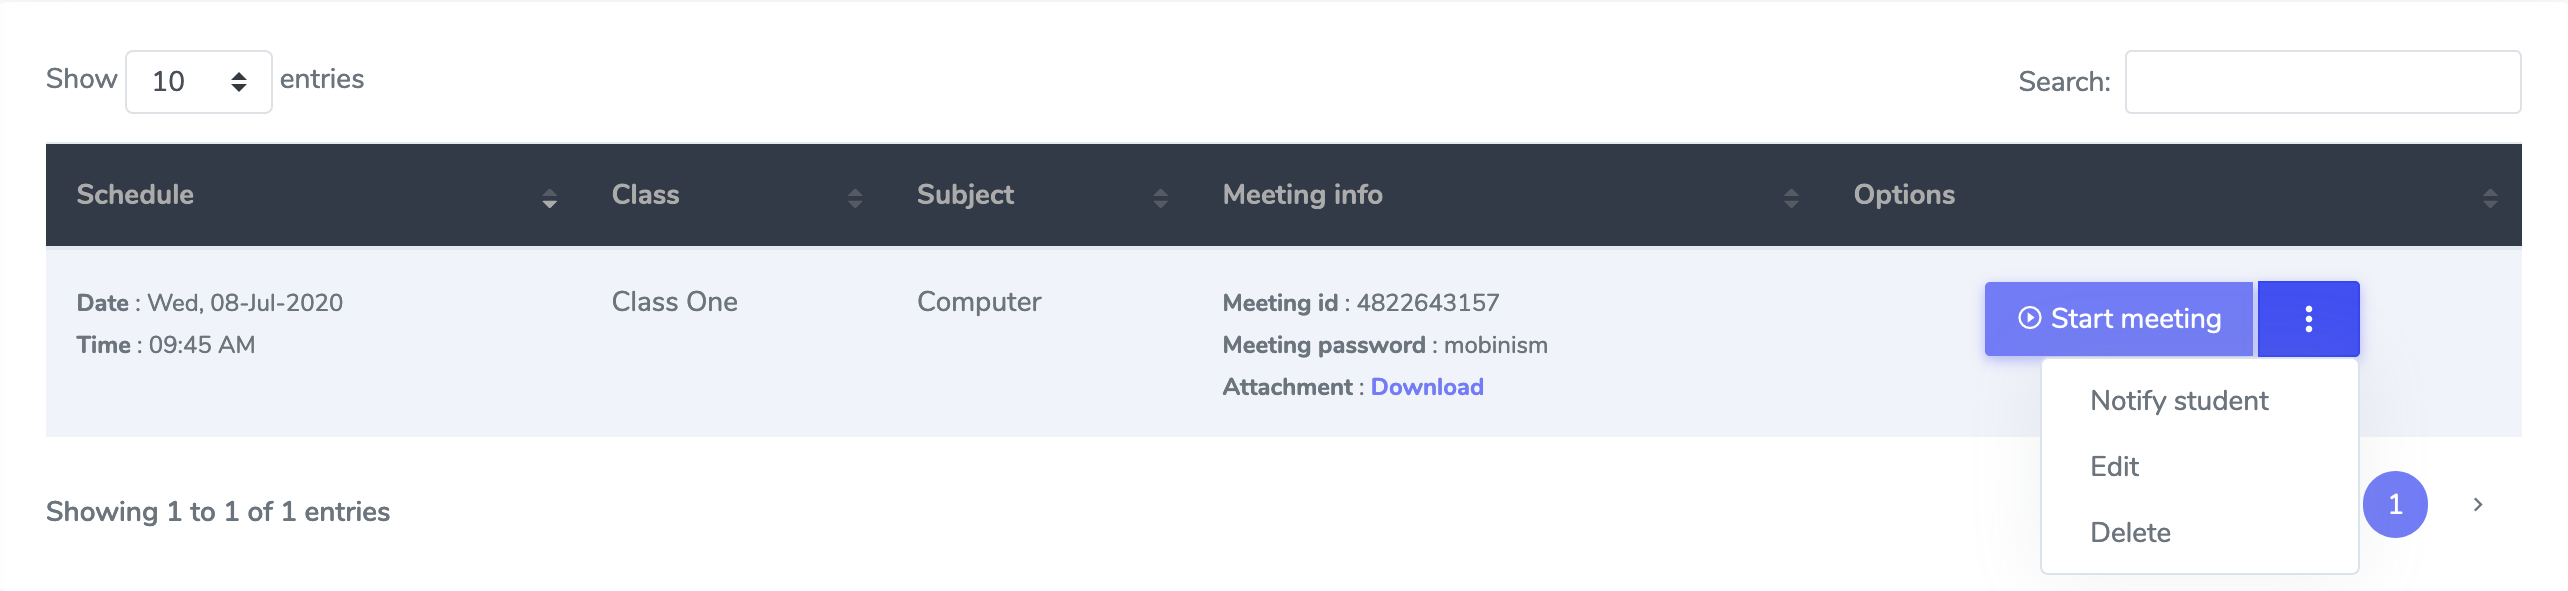Click the Schedule column header
This screenshot has width=2568, height=591.
coord(135,195)
